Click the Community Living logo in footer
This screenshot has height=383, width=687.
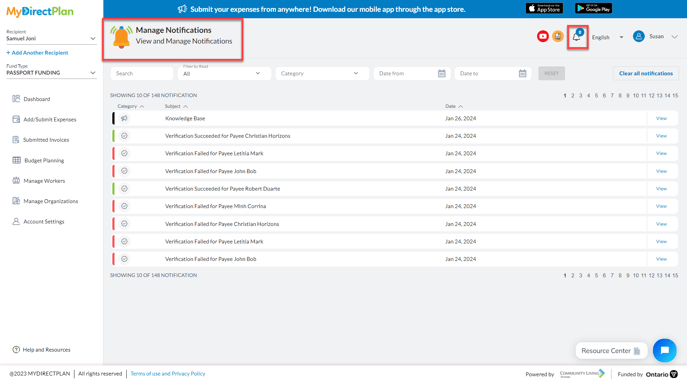tap(582, 373)
